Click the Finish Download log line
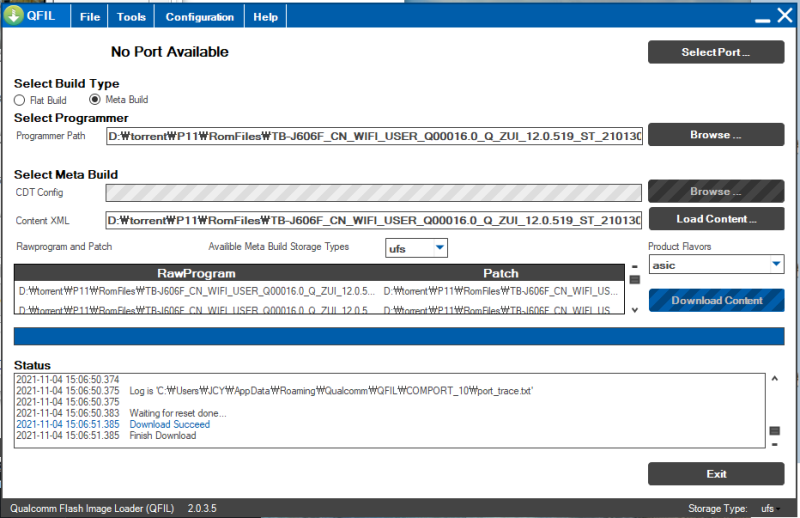Image resolution: width=800 pixels, height=518 pixels. 163,435
